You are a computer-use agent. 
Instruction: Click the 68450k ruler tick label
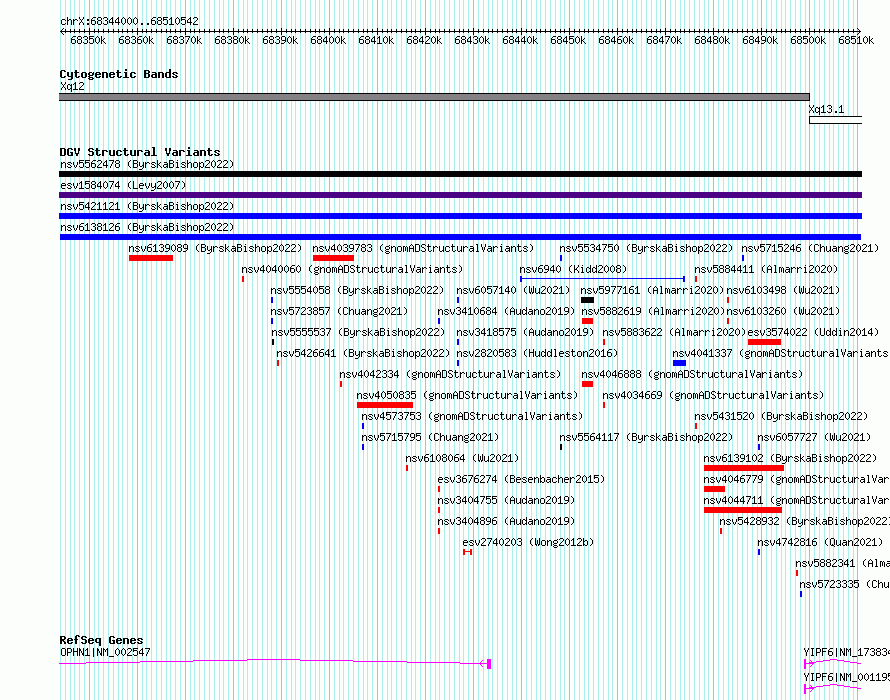568,40
